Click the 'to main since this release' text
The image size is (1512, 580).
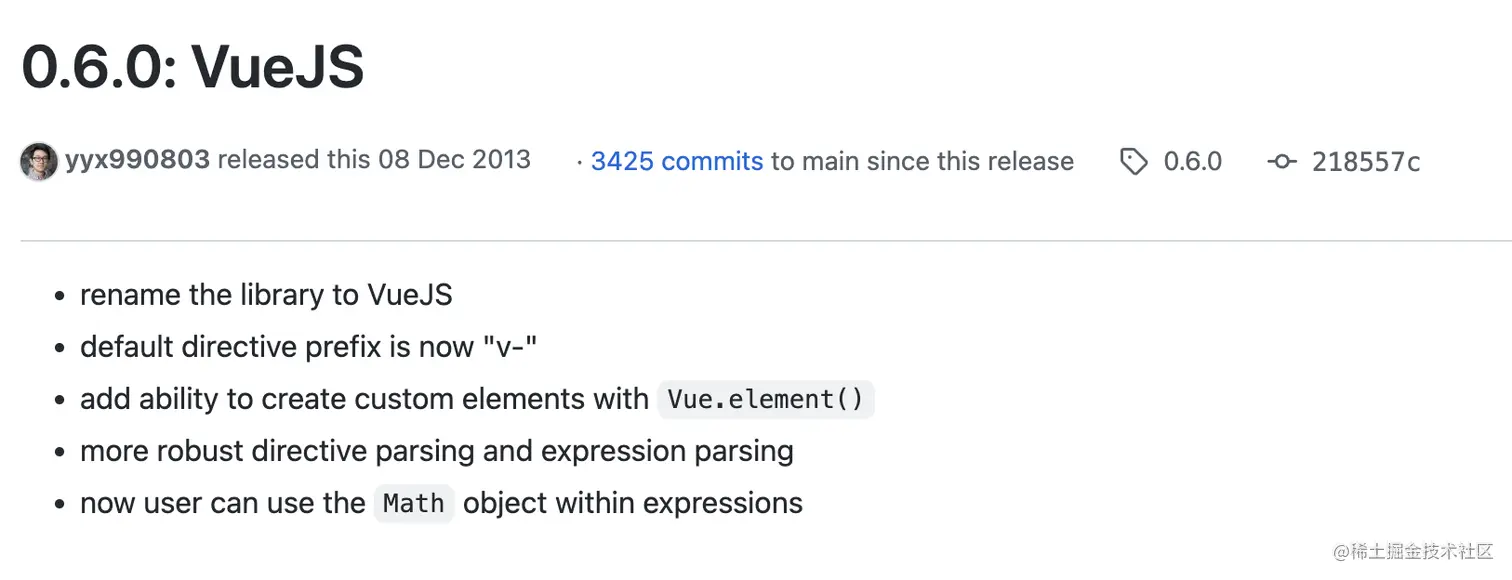(922, 162)
